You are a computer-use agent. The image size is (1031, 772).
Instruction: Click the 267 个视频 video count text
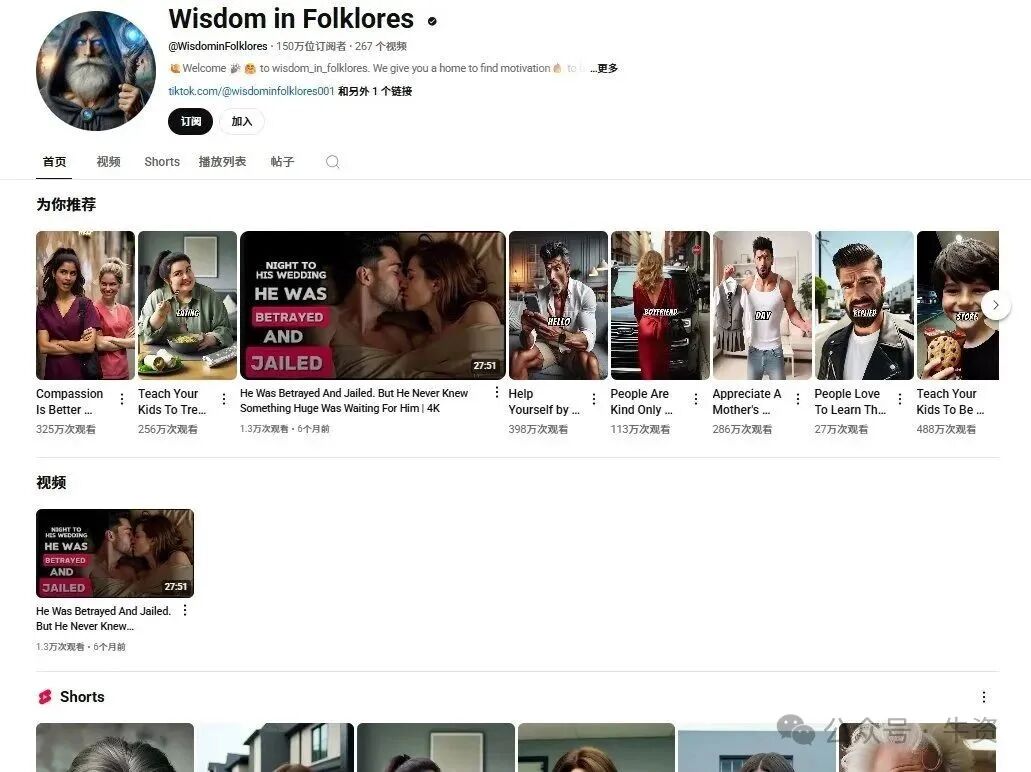coord(381,46)
